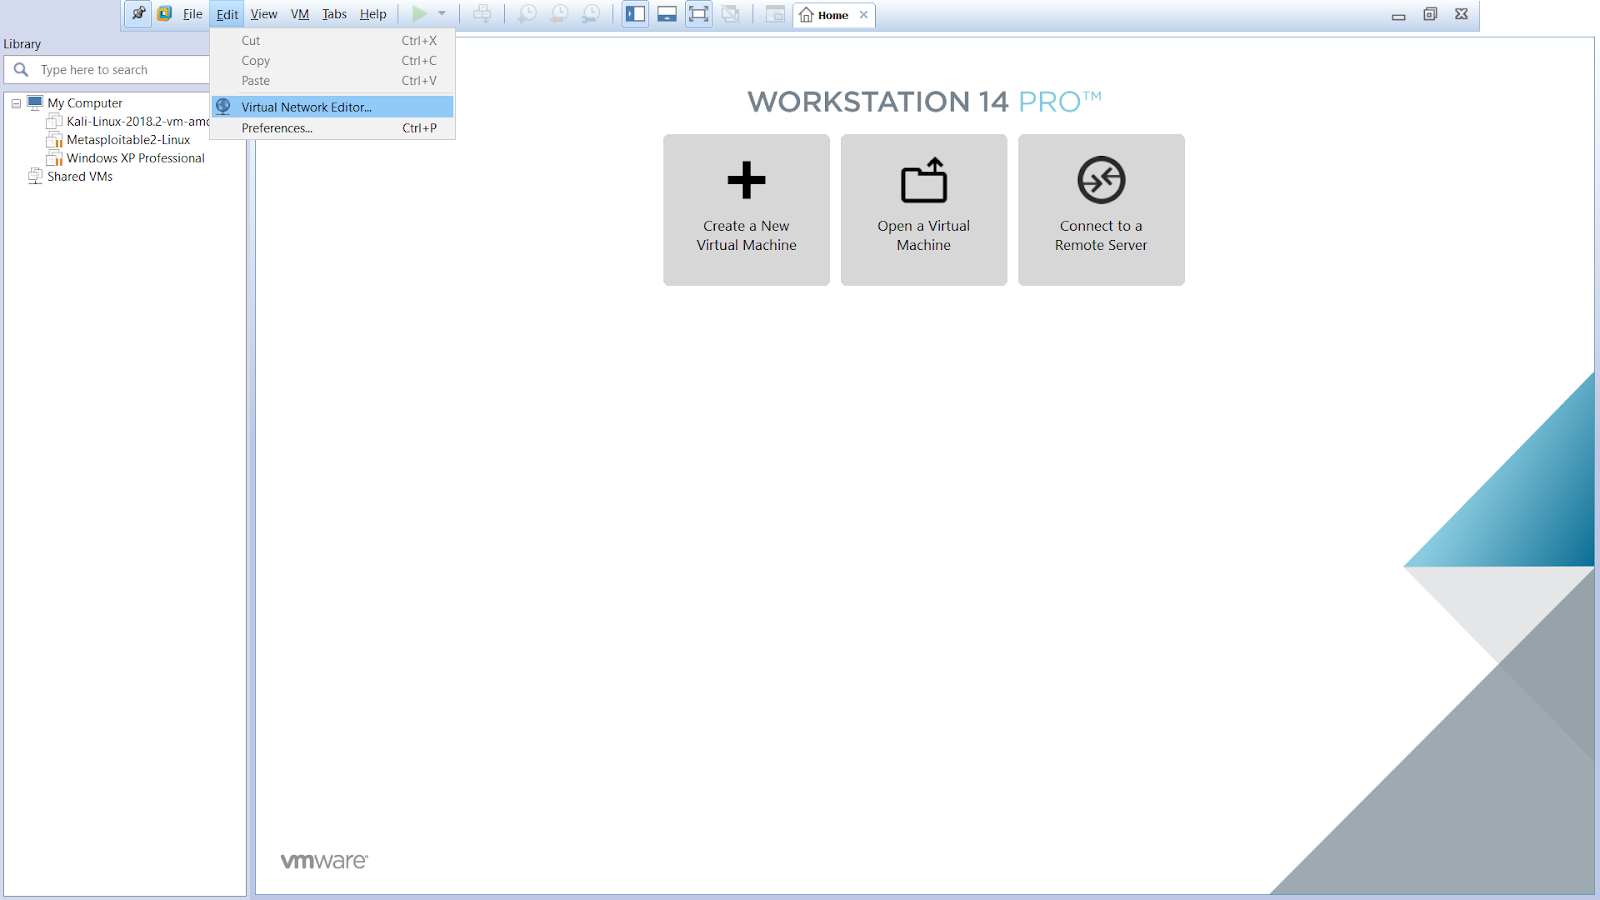Click the Manage Snapshots toolbar icon
This screenshot has width=1600, height=900.
point(591,14)
